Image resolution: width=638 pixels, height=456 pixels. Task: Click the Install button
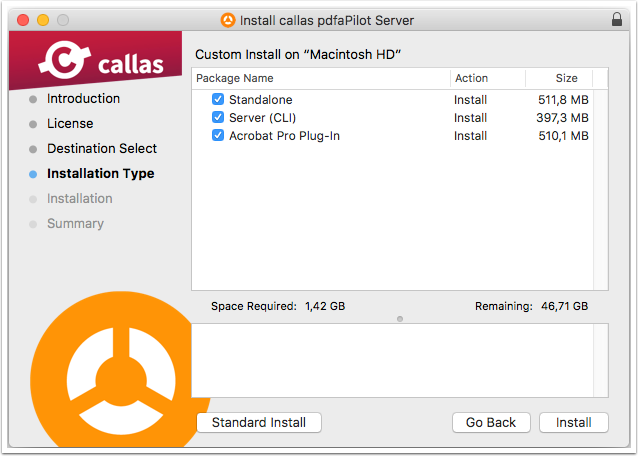(x=573, y=422)
